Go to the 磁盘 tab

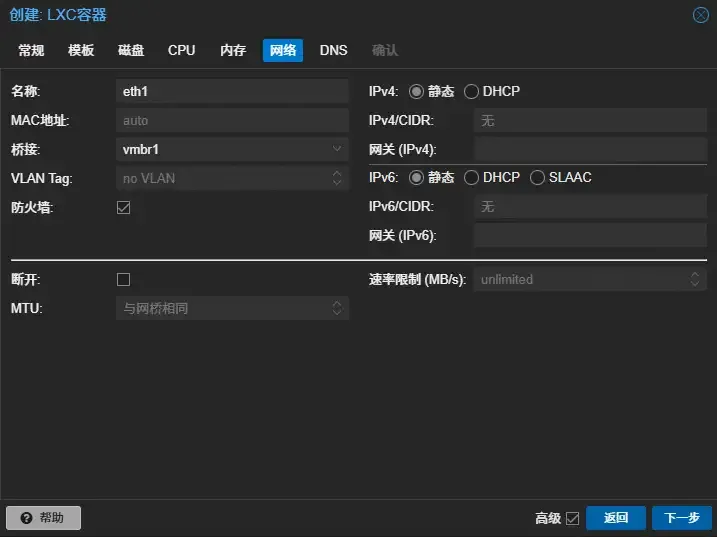[x=131, y=50]
